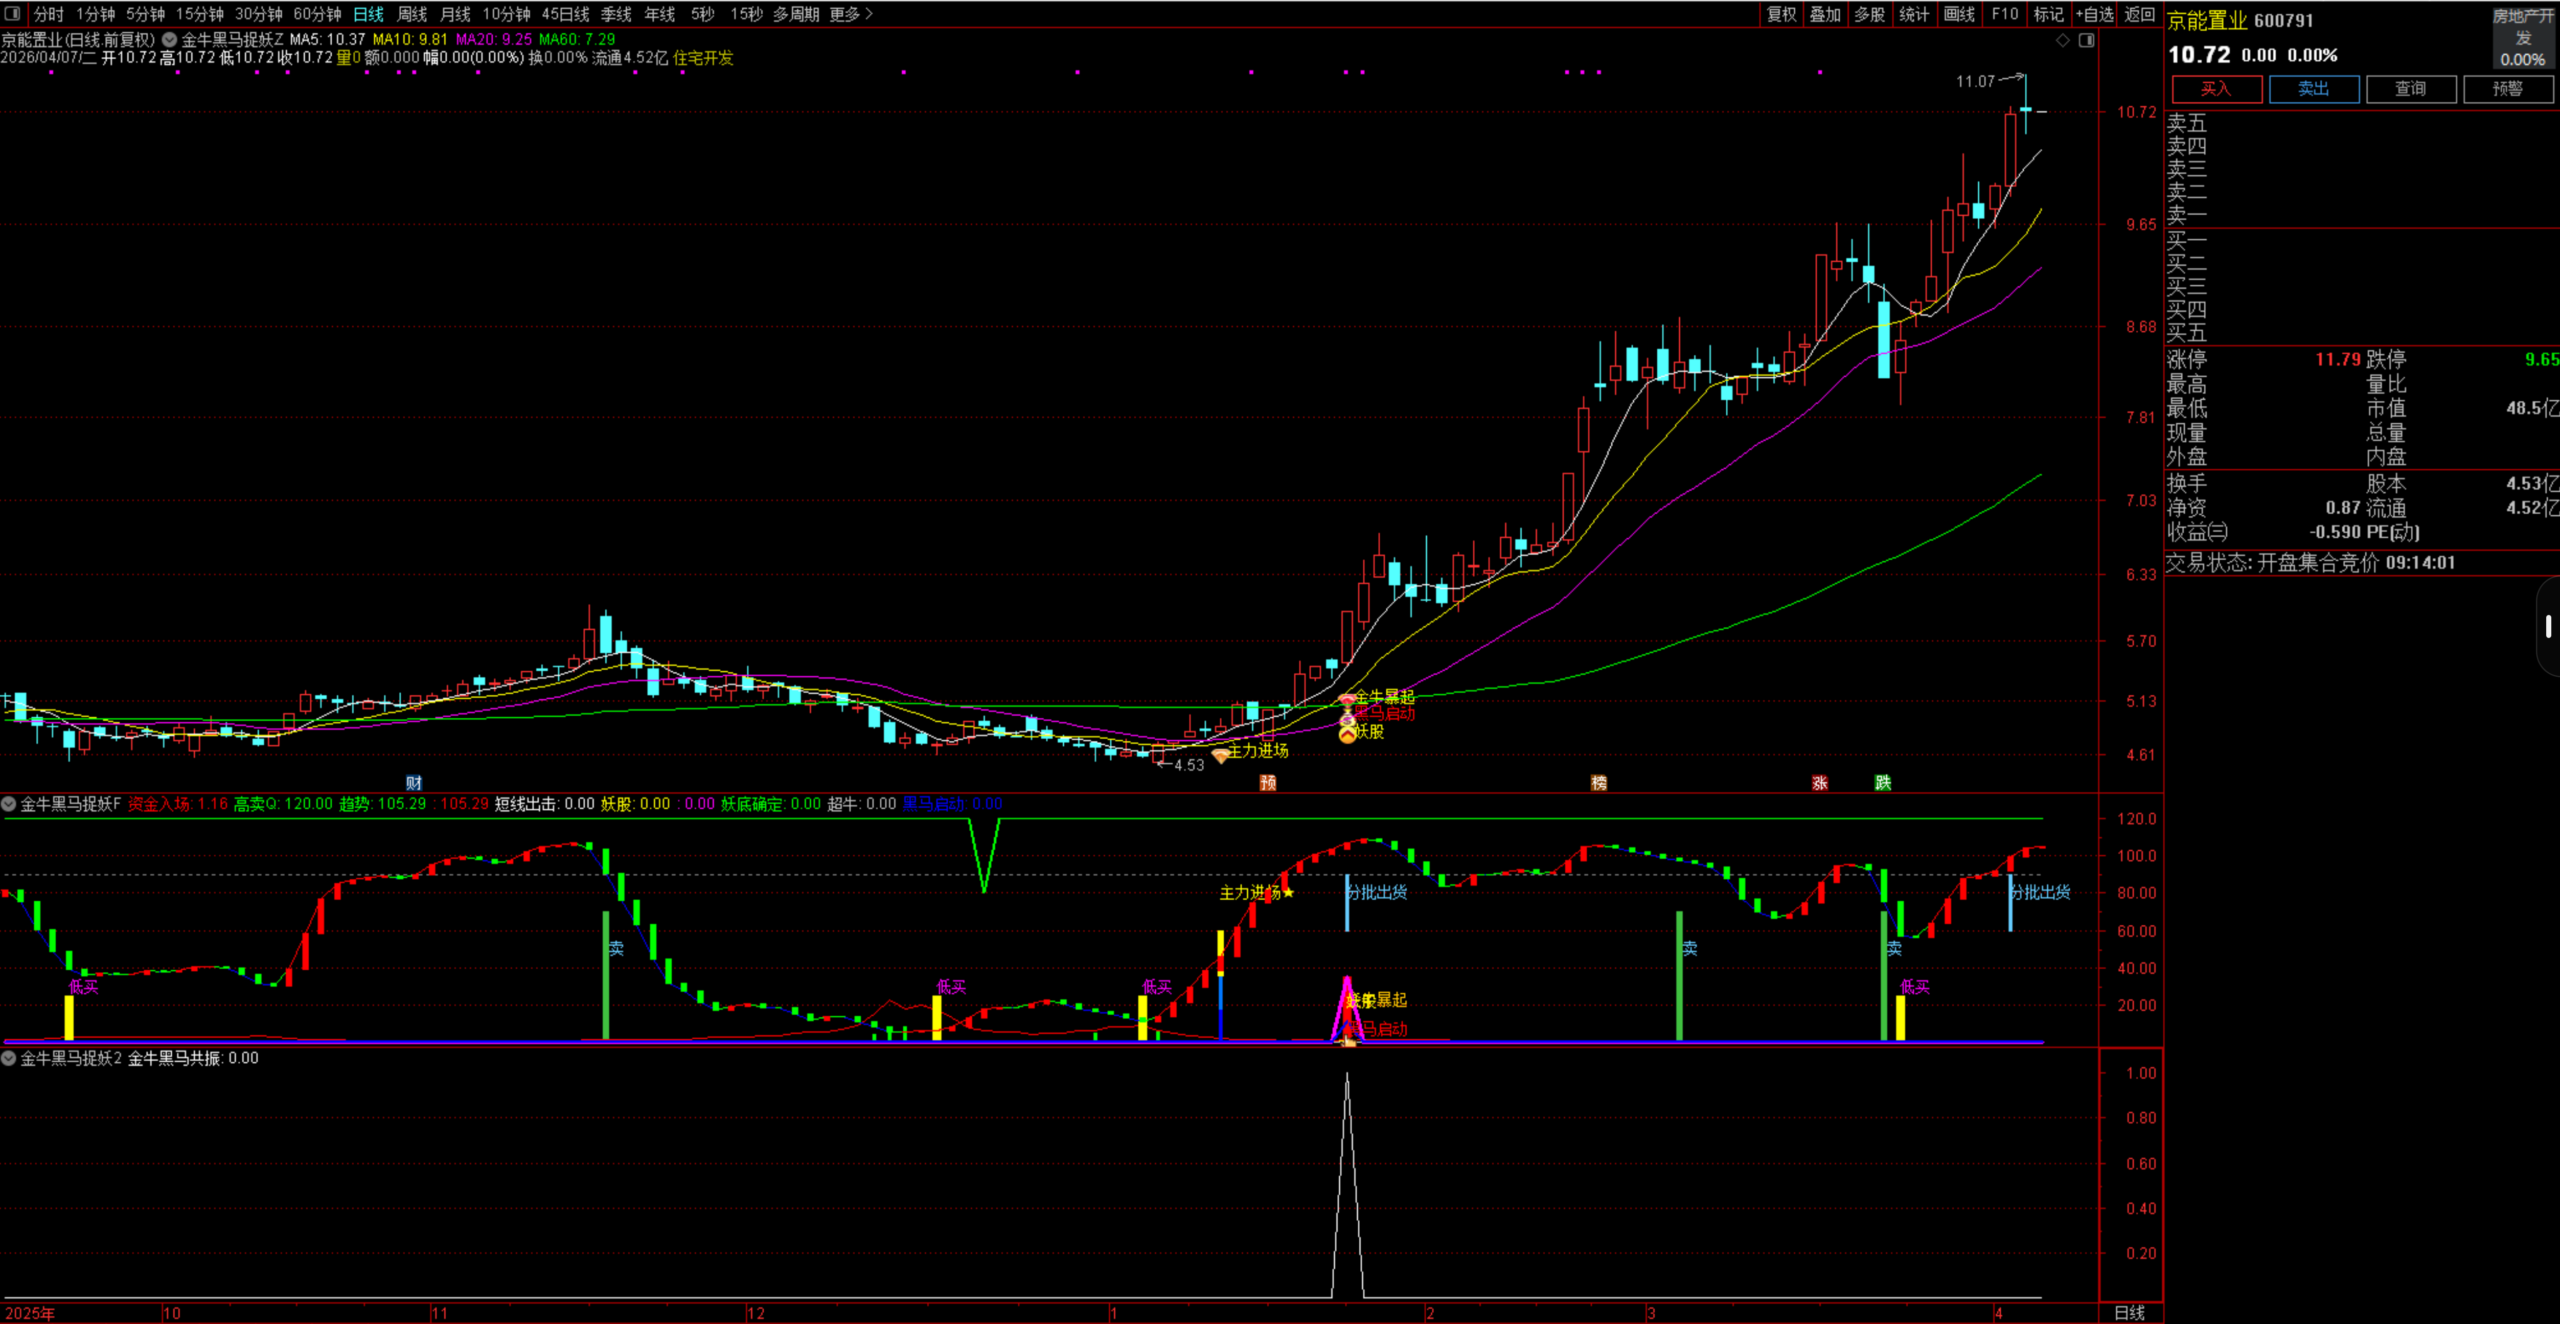The height and width of the screenshot is (1324, 2560).
Task: Toggle the left sidebar panel icon
Action: (x=12, y=14)
